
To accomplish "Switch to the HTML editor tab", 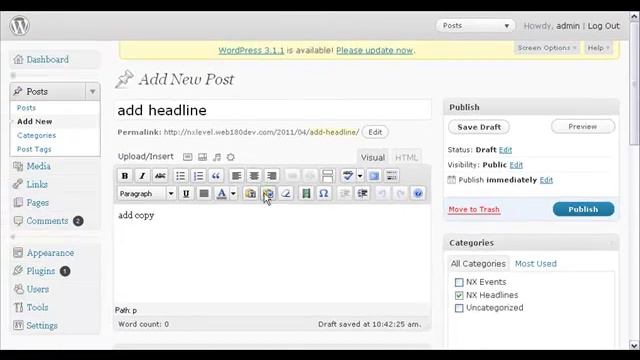I will (x=406, y=158).
